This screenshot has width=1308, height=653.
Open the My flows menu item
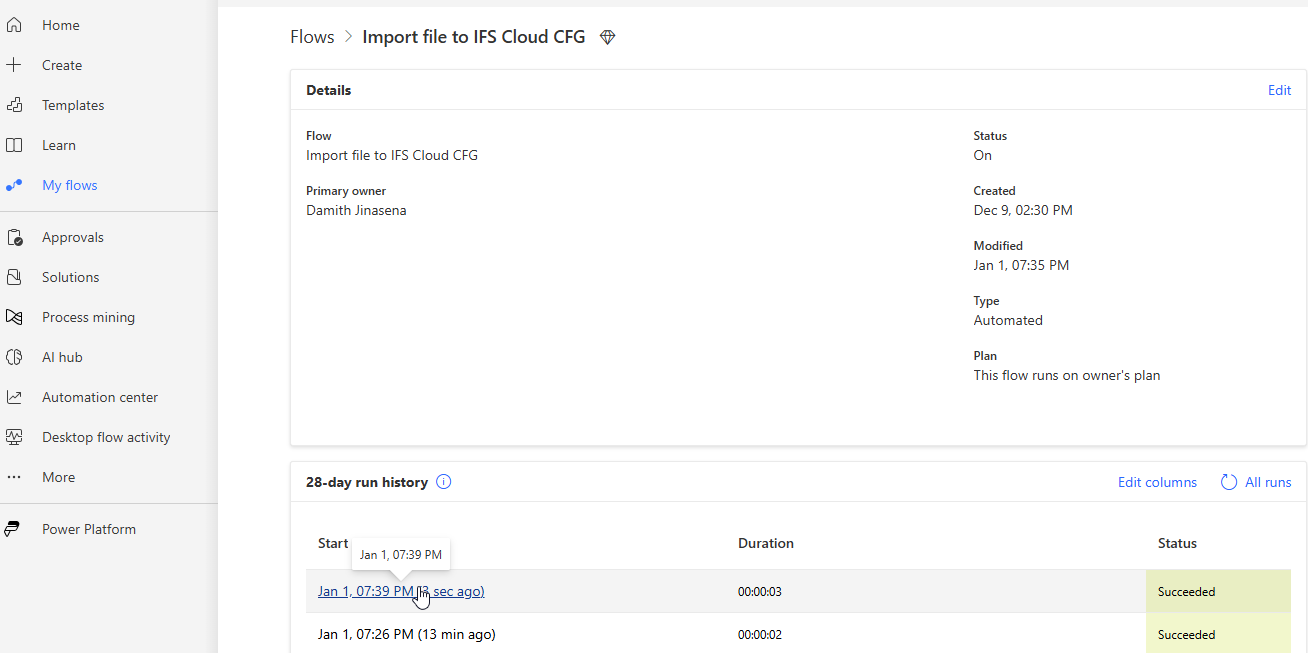click(x=69, y=185)
